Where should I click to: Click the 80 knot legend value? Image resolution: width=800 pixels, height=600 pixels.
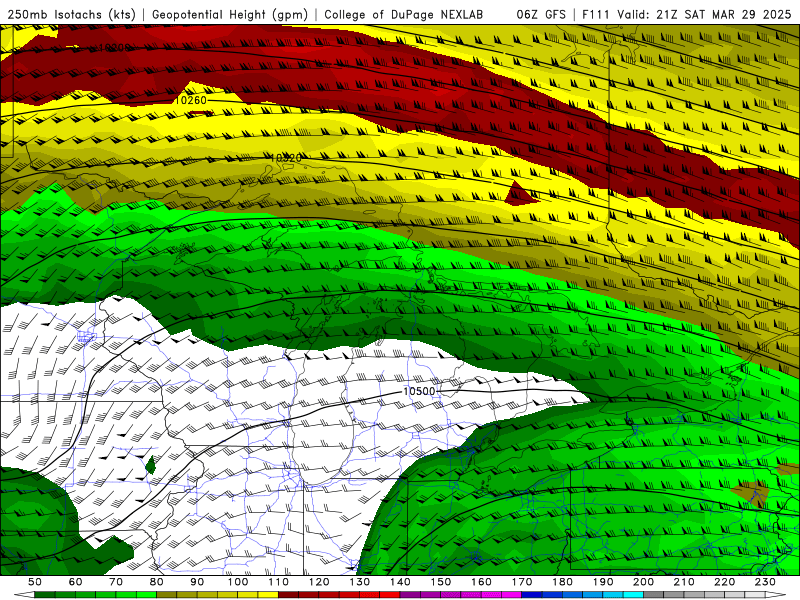(x=157, y=582)
